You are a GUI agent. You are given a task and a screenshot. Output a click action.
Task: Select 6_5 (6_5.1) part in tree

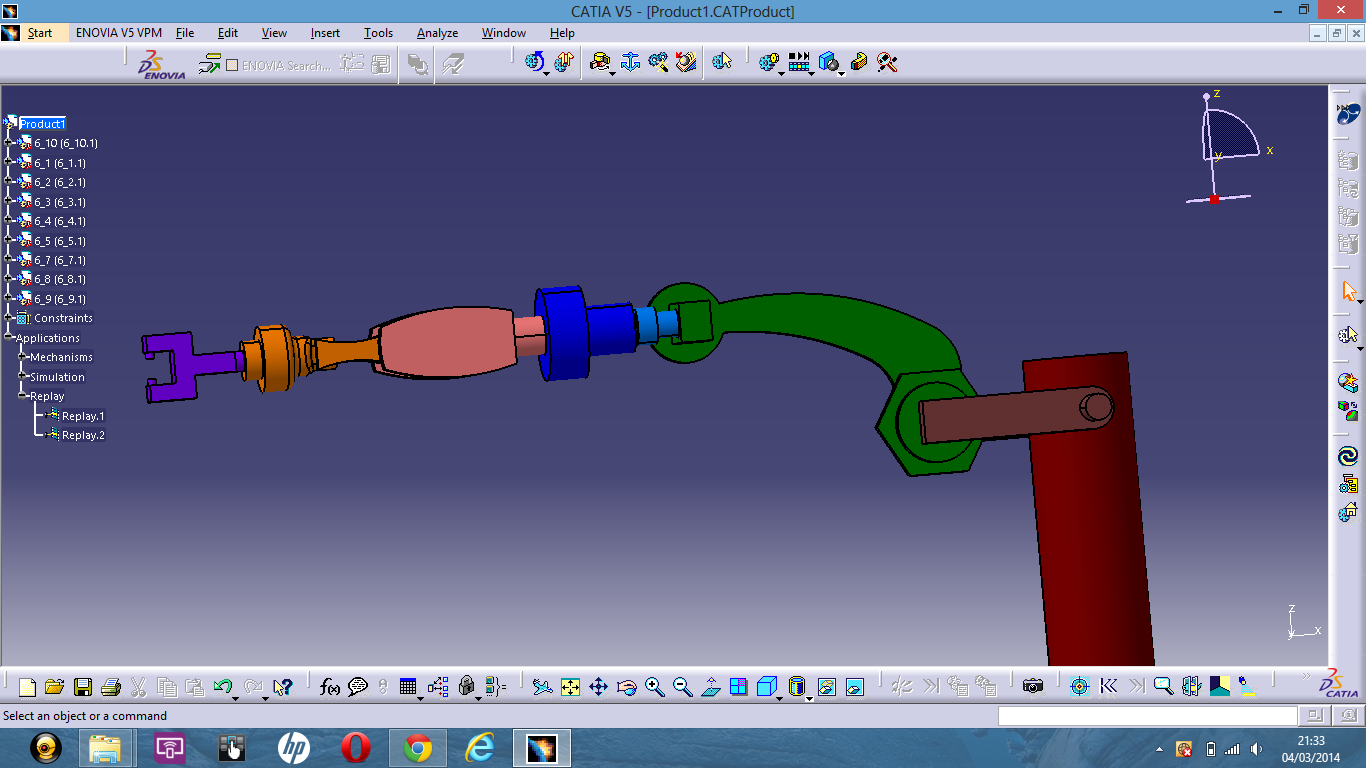[60, 241]
